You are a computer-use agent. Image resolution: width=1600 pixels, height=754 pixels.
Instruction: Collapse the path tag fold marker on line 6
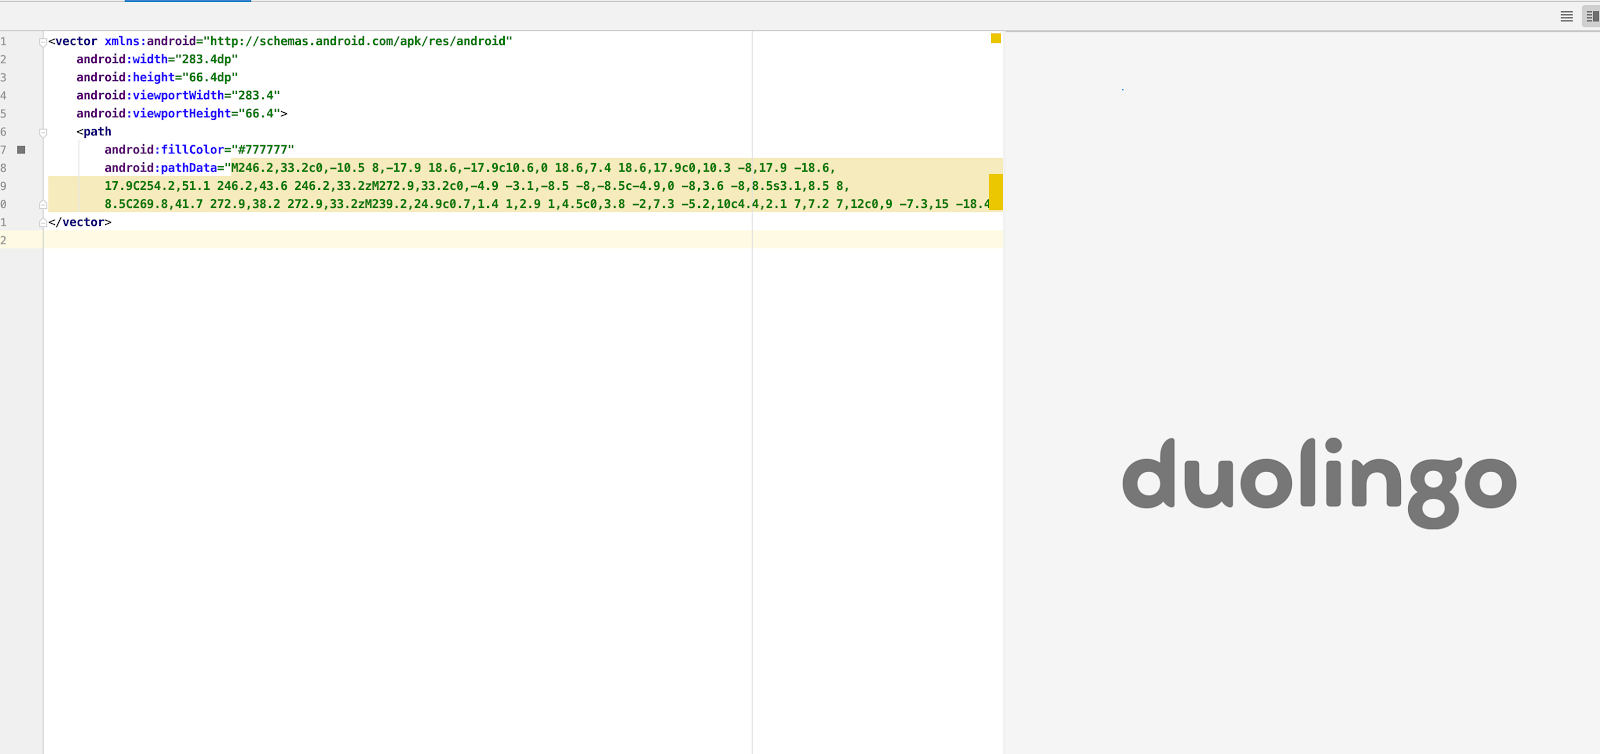click(x=43, y=132)
